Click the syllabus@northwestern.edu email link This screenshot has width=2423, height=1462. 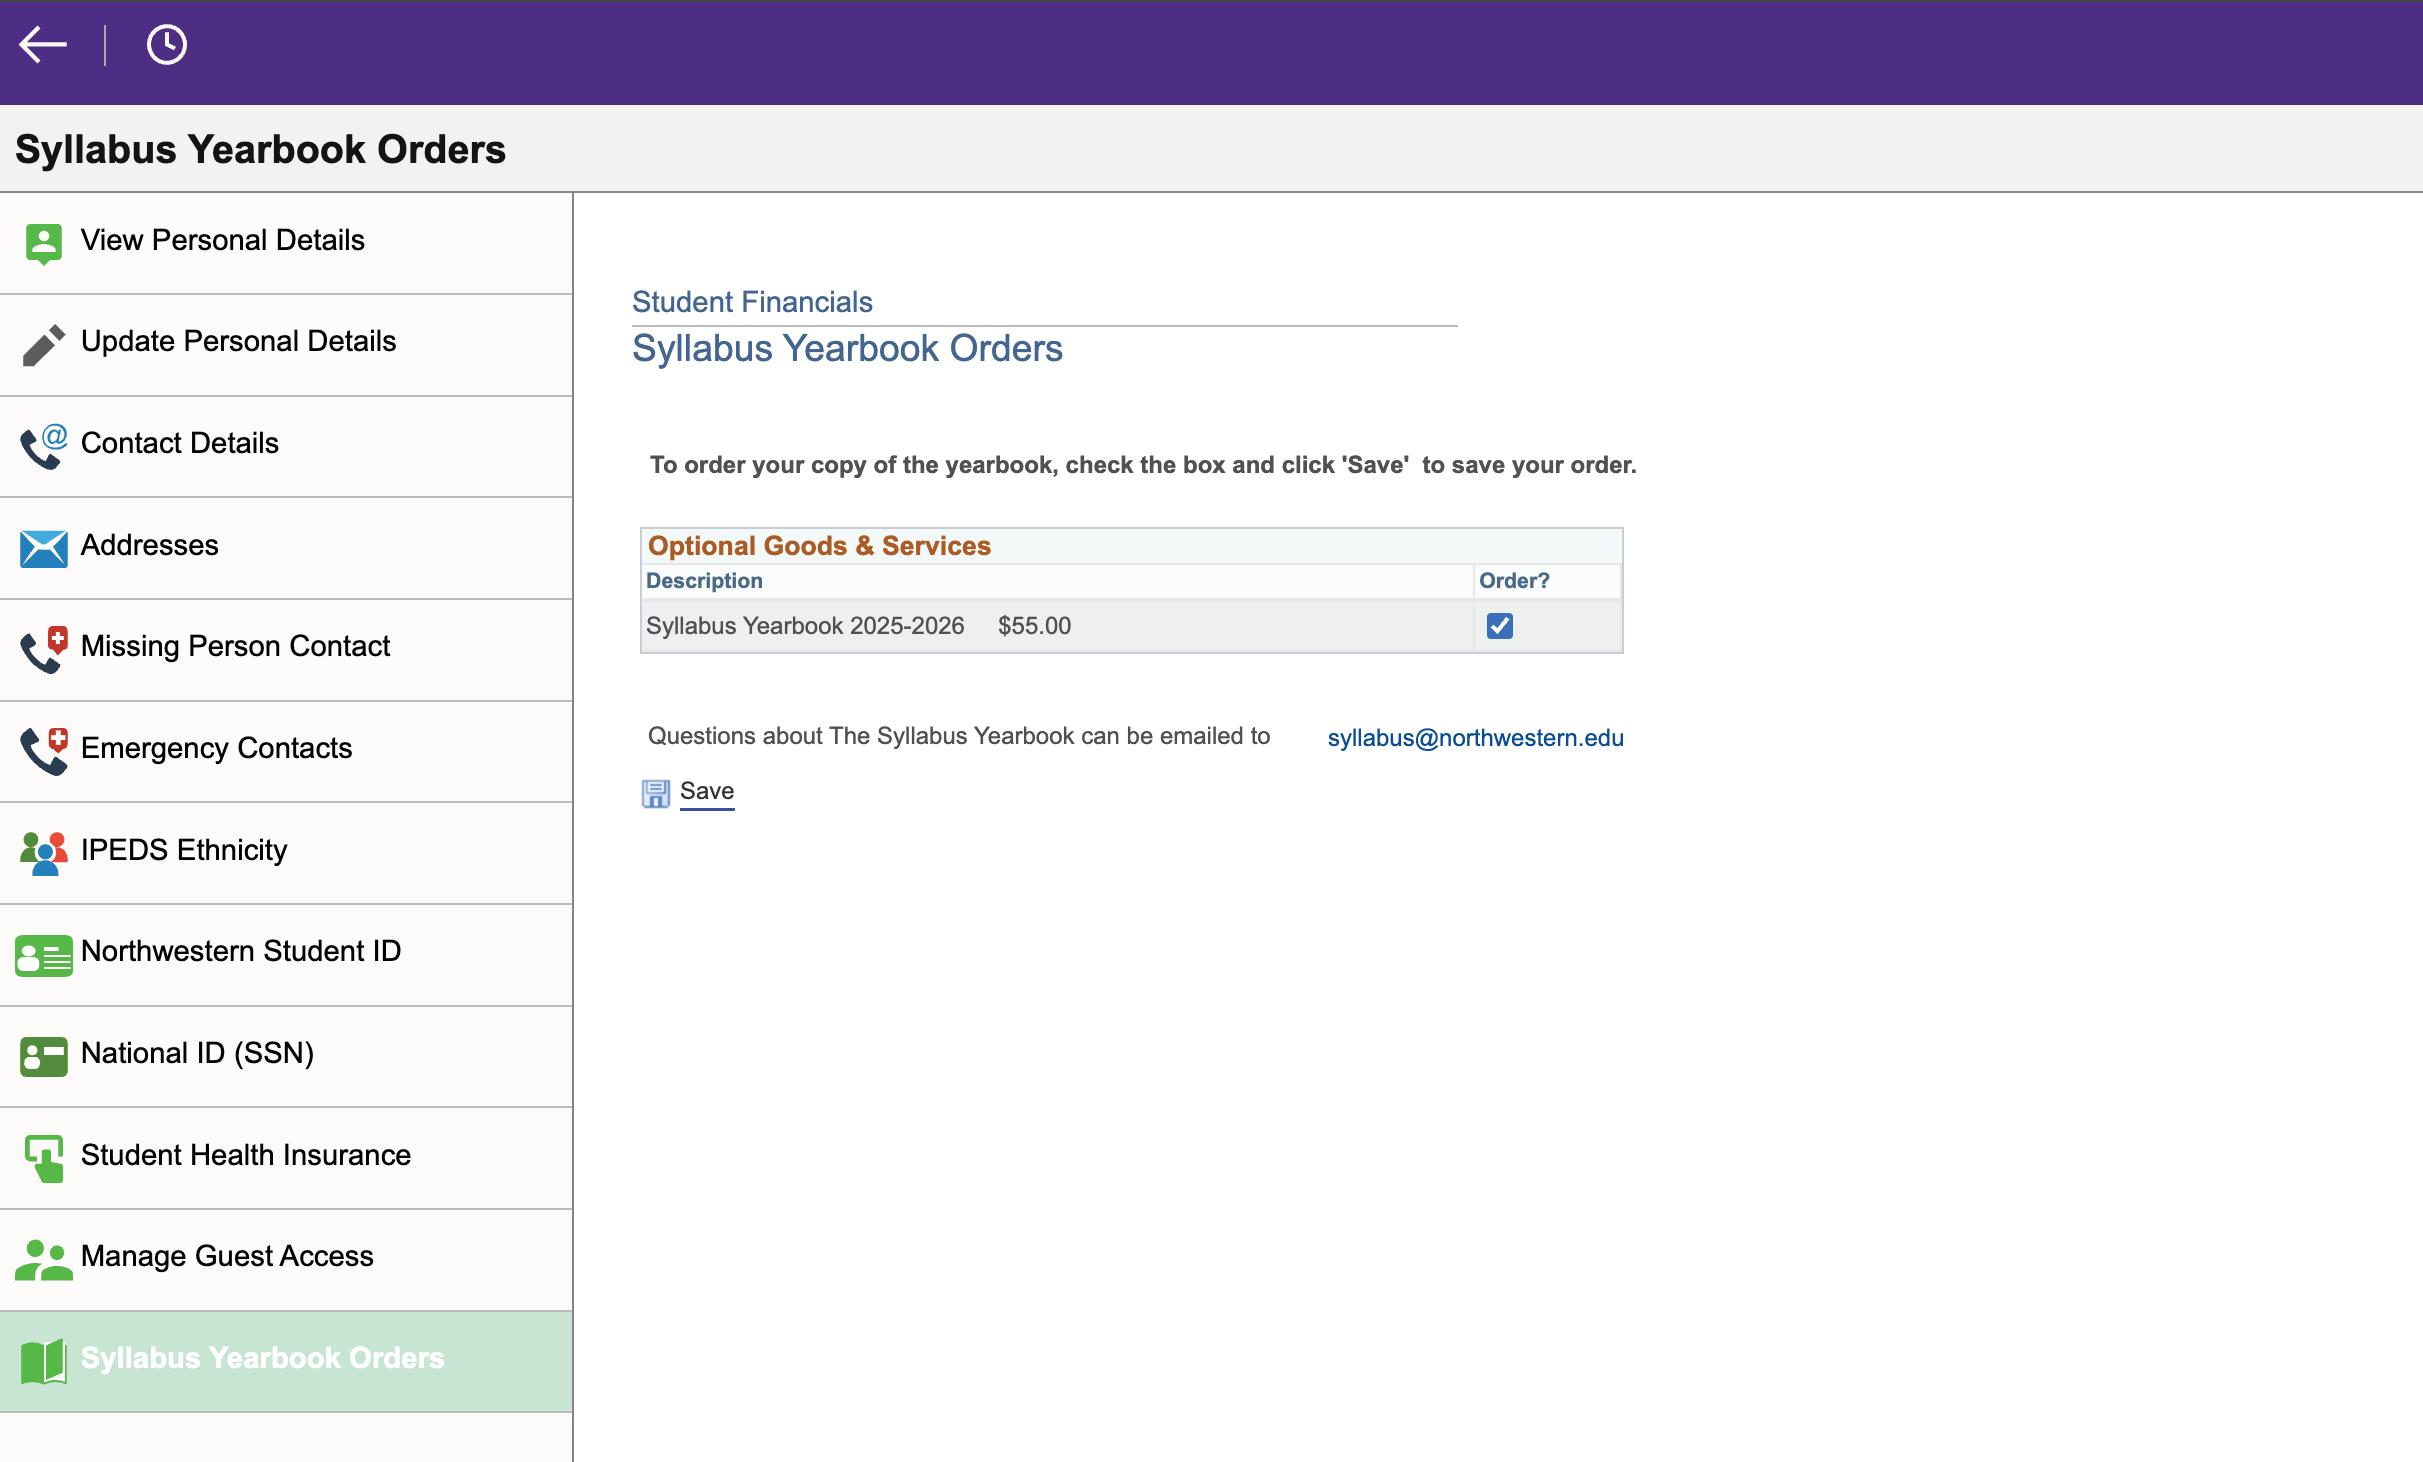tap(1475, 738)
